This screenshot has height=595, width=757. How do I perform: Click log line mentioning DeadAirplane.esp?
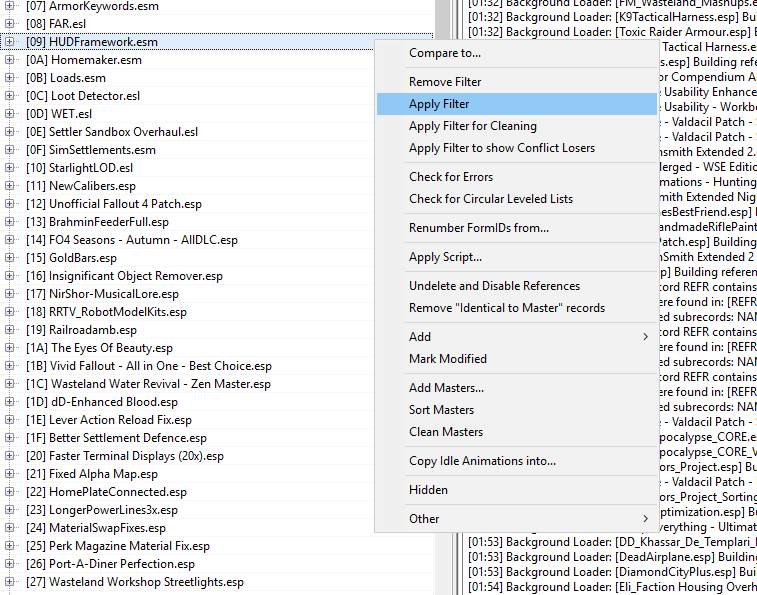(612, 557)
